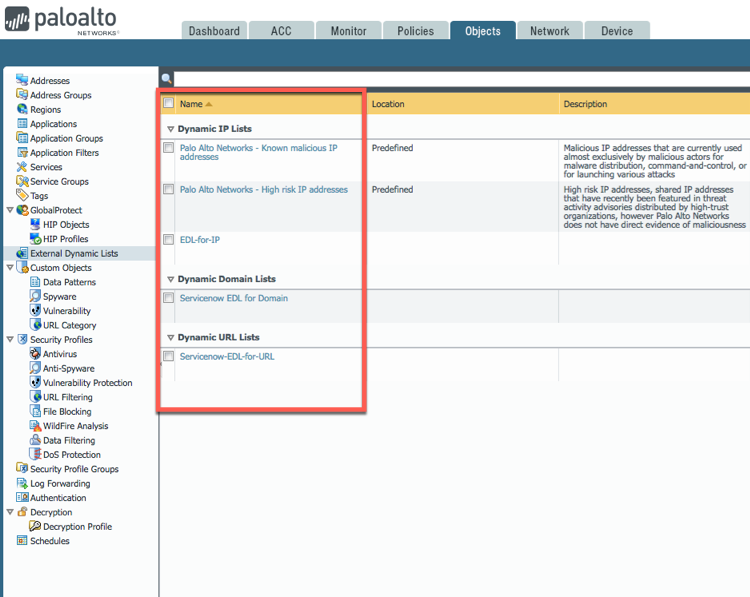Click the Services wrench icon
Viewport: 750px width, 597px height.
[22, 166]
